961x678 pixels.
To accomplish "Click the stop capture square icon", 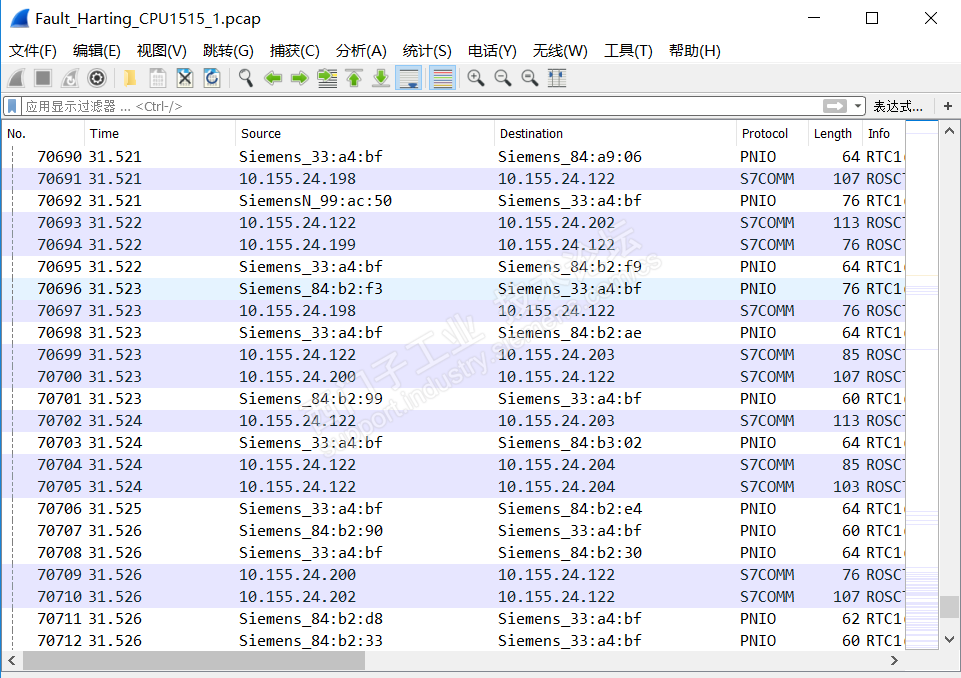I will click(43, 78).
